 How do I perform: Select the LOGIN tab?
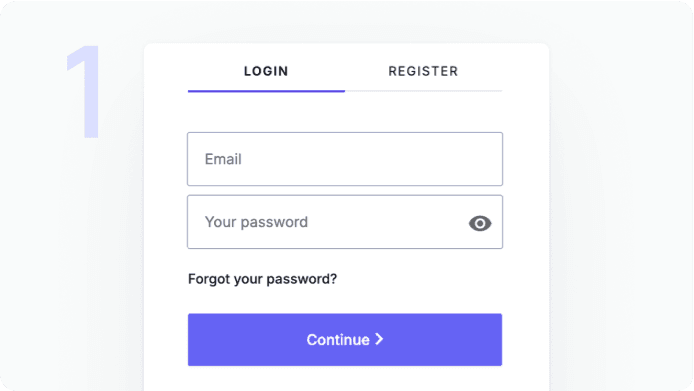tap(266, 71)
